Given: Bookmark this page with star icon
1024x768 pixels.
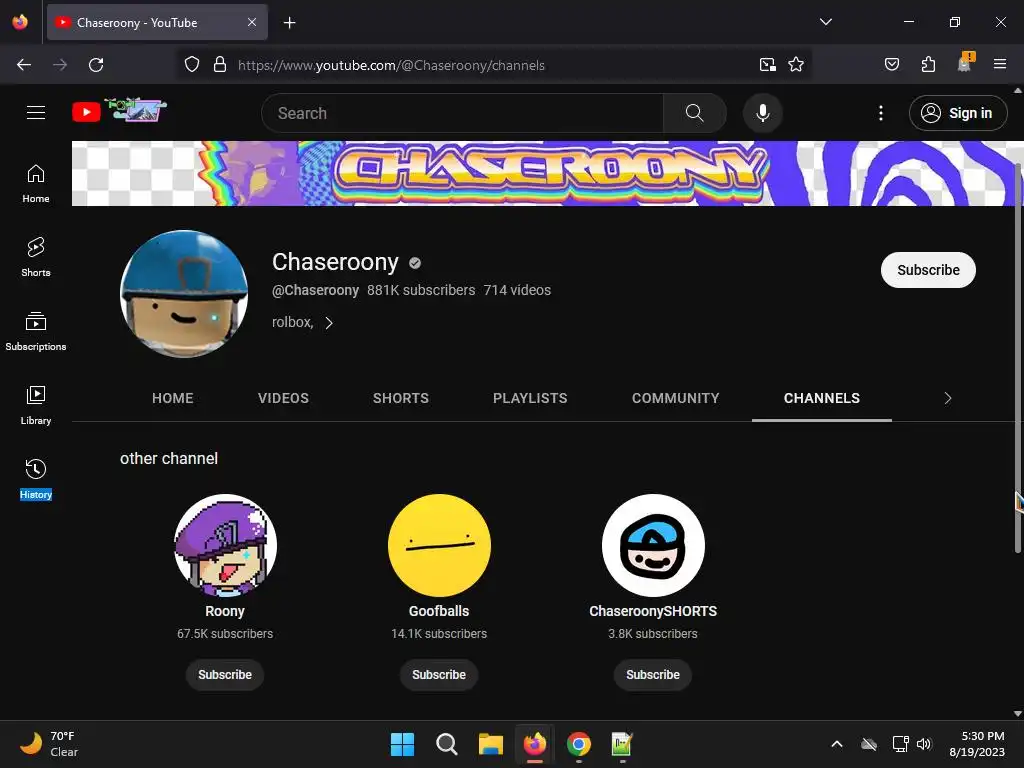Looking at the screenshot, I should coord(795,65).
